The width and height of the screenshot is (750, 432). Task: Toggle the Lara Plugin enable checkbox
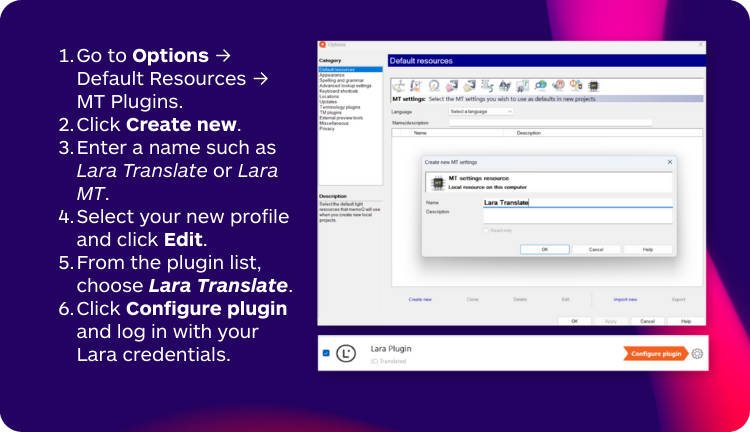(326, 353)
